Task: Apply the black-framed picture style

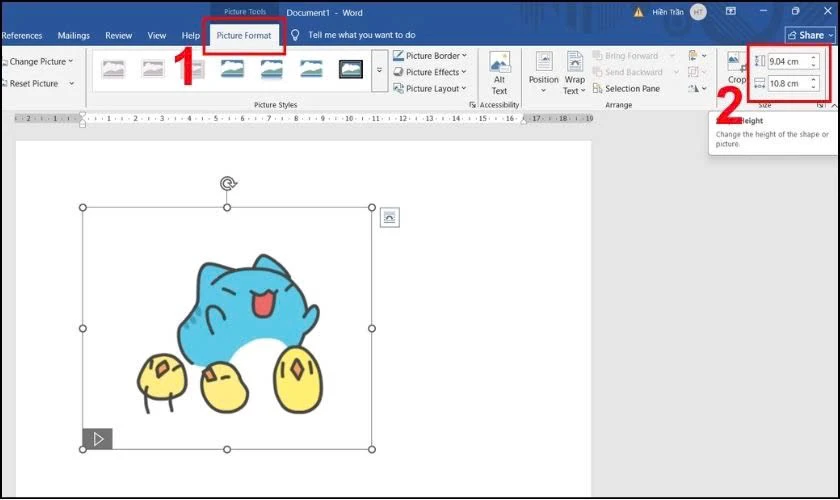Action: [351, 69]
